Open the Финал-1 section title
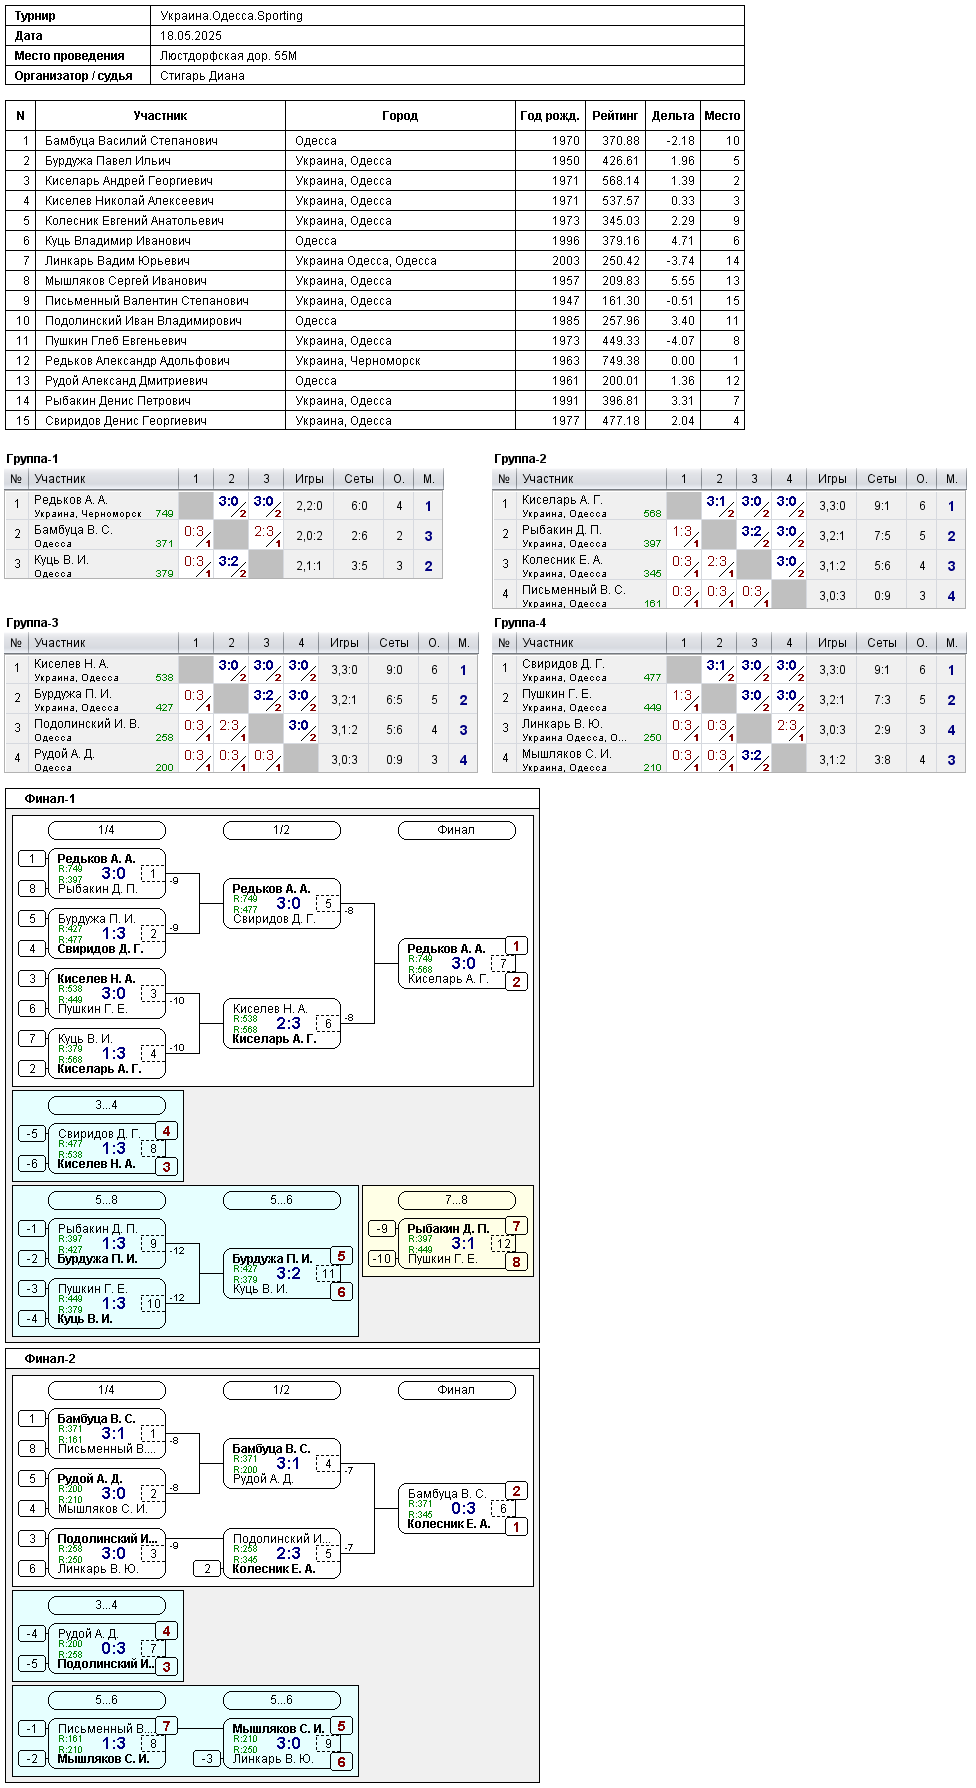 [x=50, y=799]
